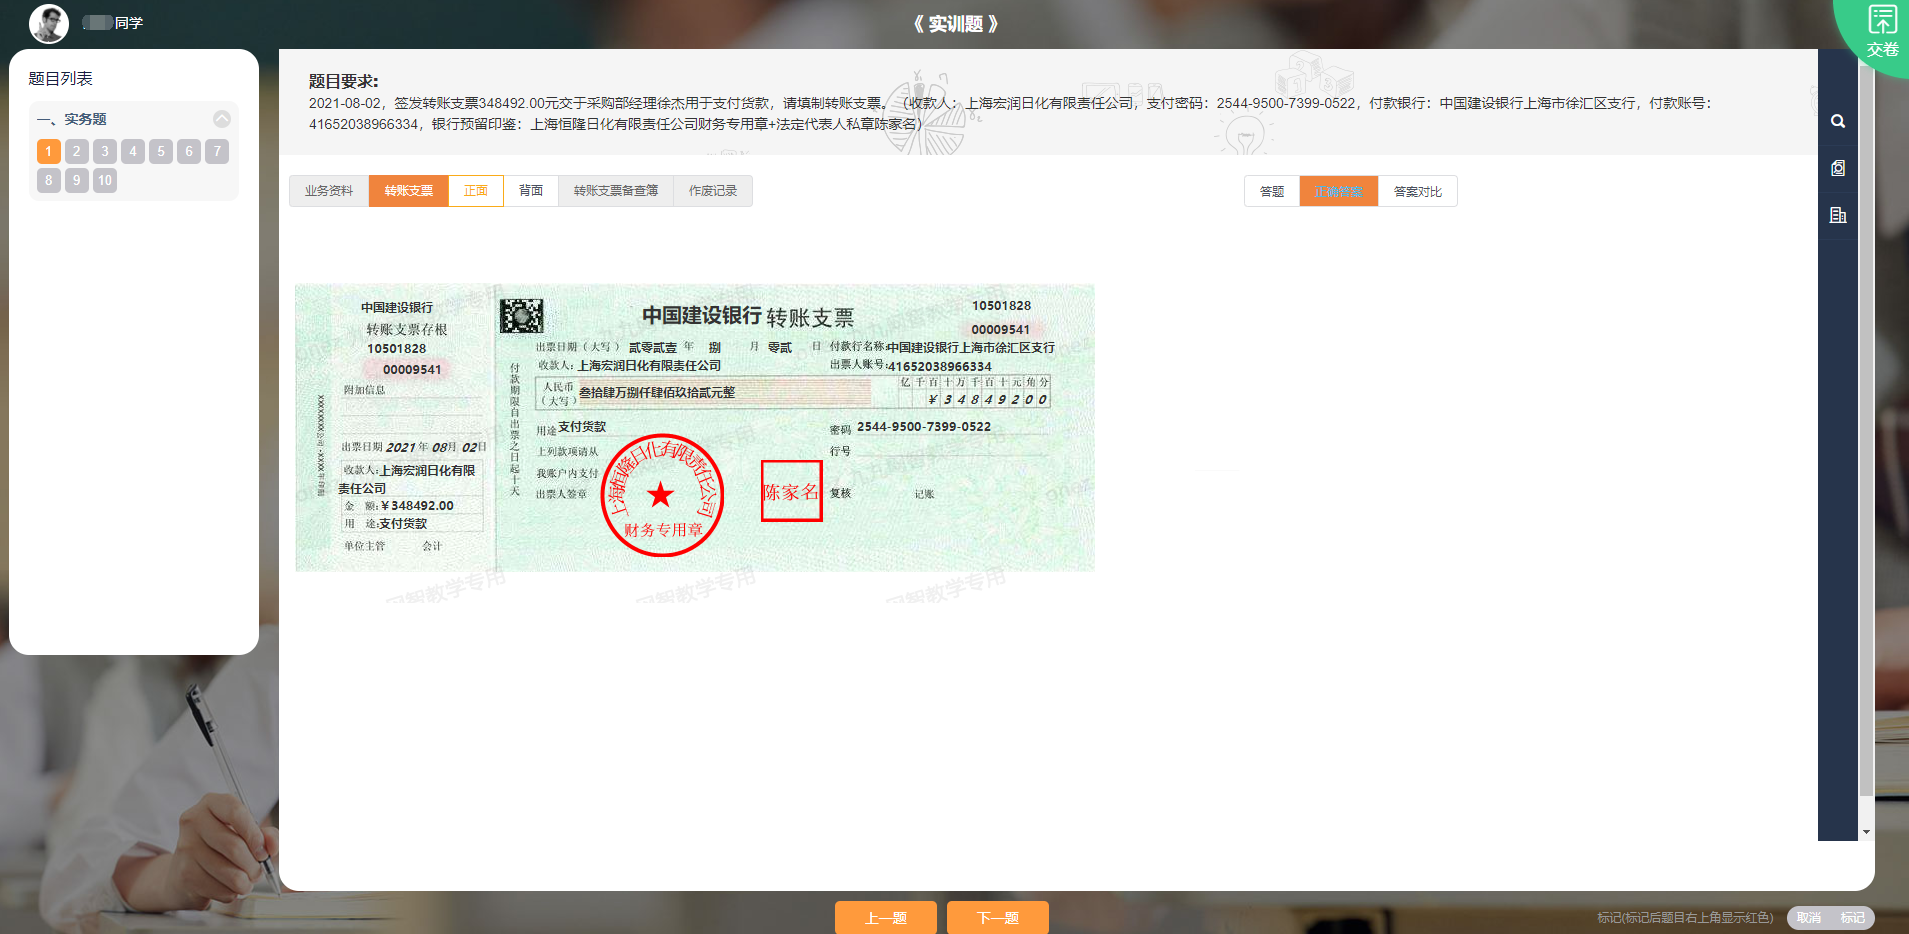
Task: Click the payee field 上海宏润日化有限责任公司
Action: click(x=649, y=366)
